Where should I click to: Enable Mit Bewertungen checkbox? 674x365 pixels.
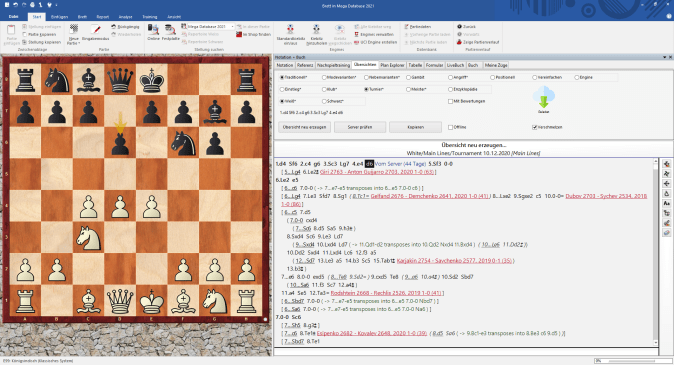(450, 101)
